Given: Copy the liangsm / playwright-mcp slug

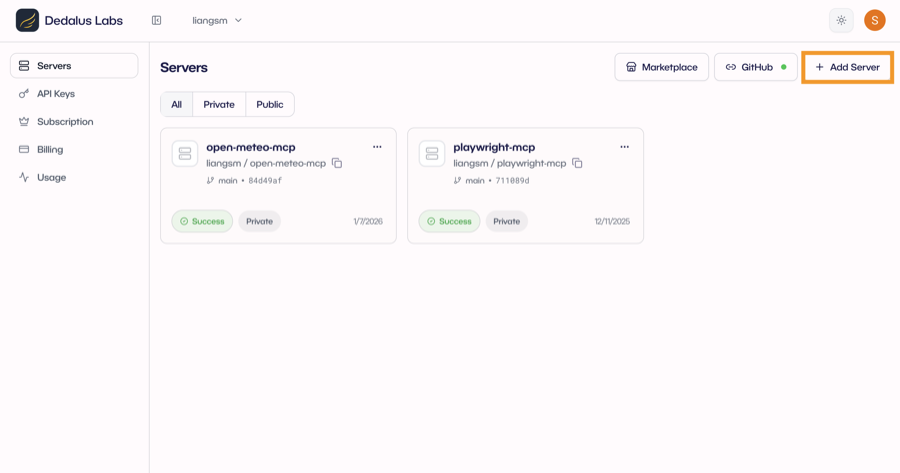Looking at the screenshot, I should (x=577, y=163).
